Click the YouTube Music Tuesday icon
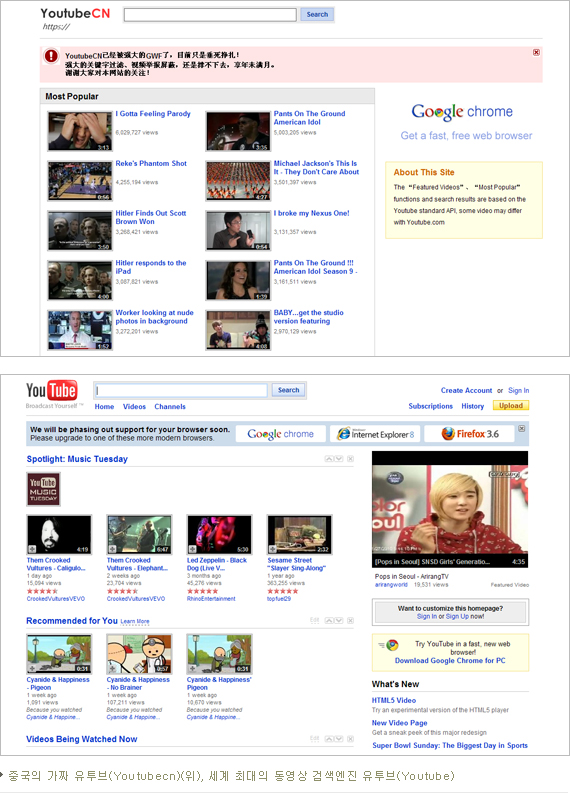This screenshot has width=570, height=804. pyautogui.click(x=43, y=489)
